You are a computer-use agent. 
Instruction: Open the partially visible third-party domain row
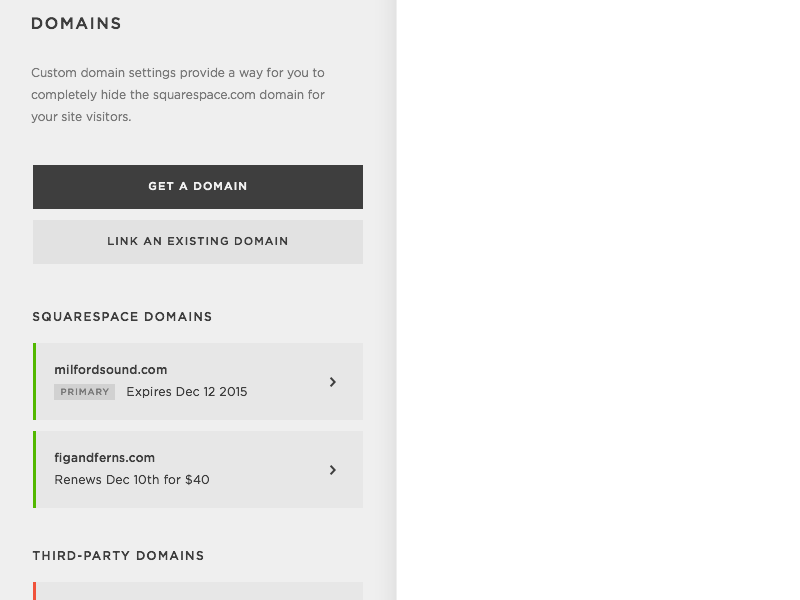tap(198, 591)
